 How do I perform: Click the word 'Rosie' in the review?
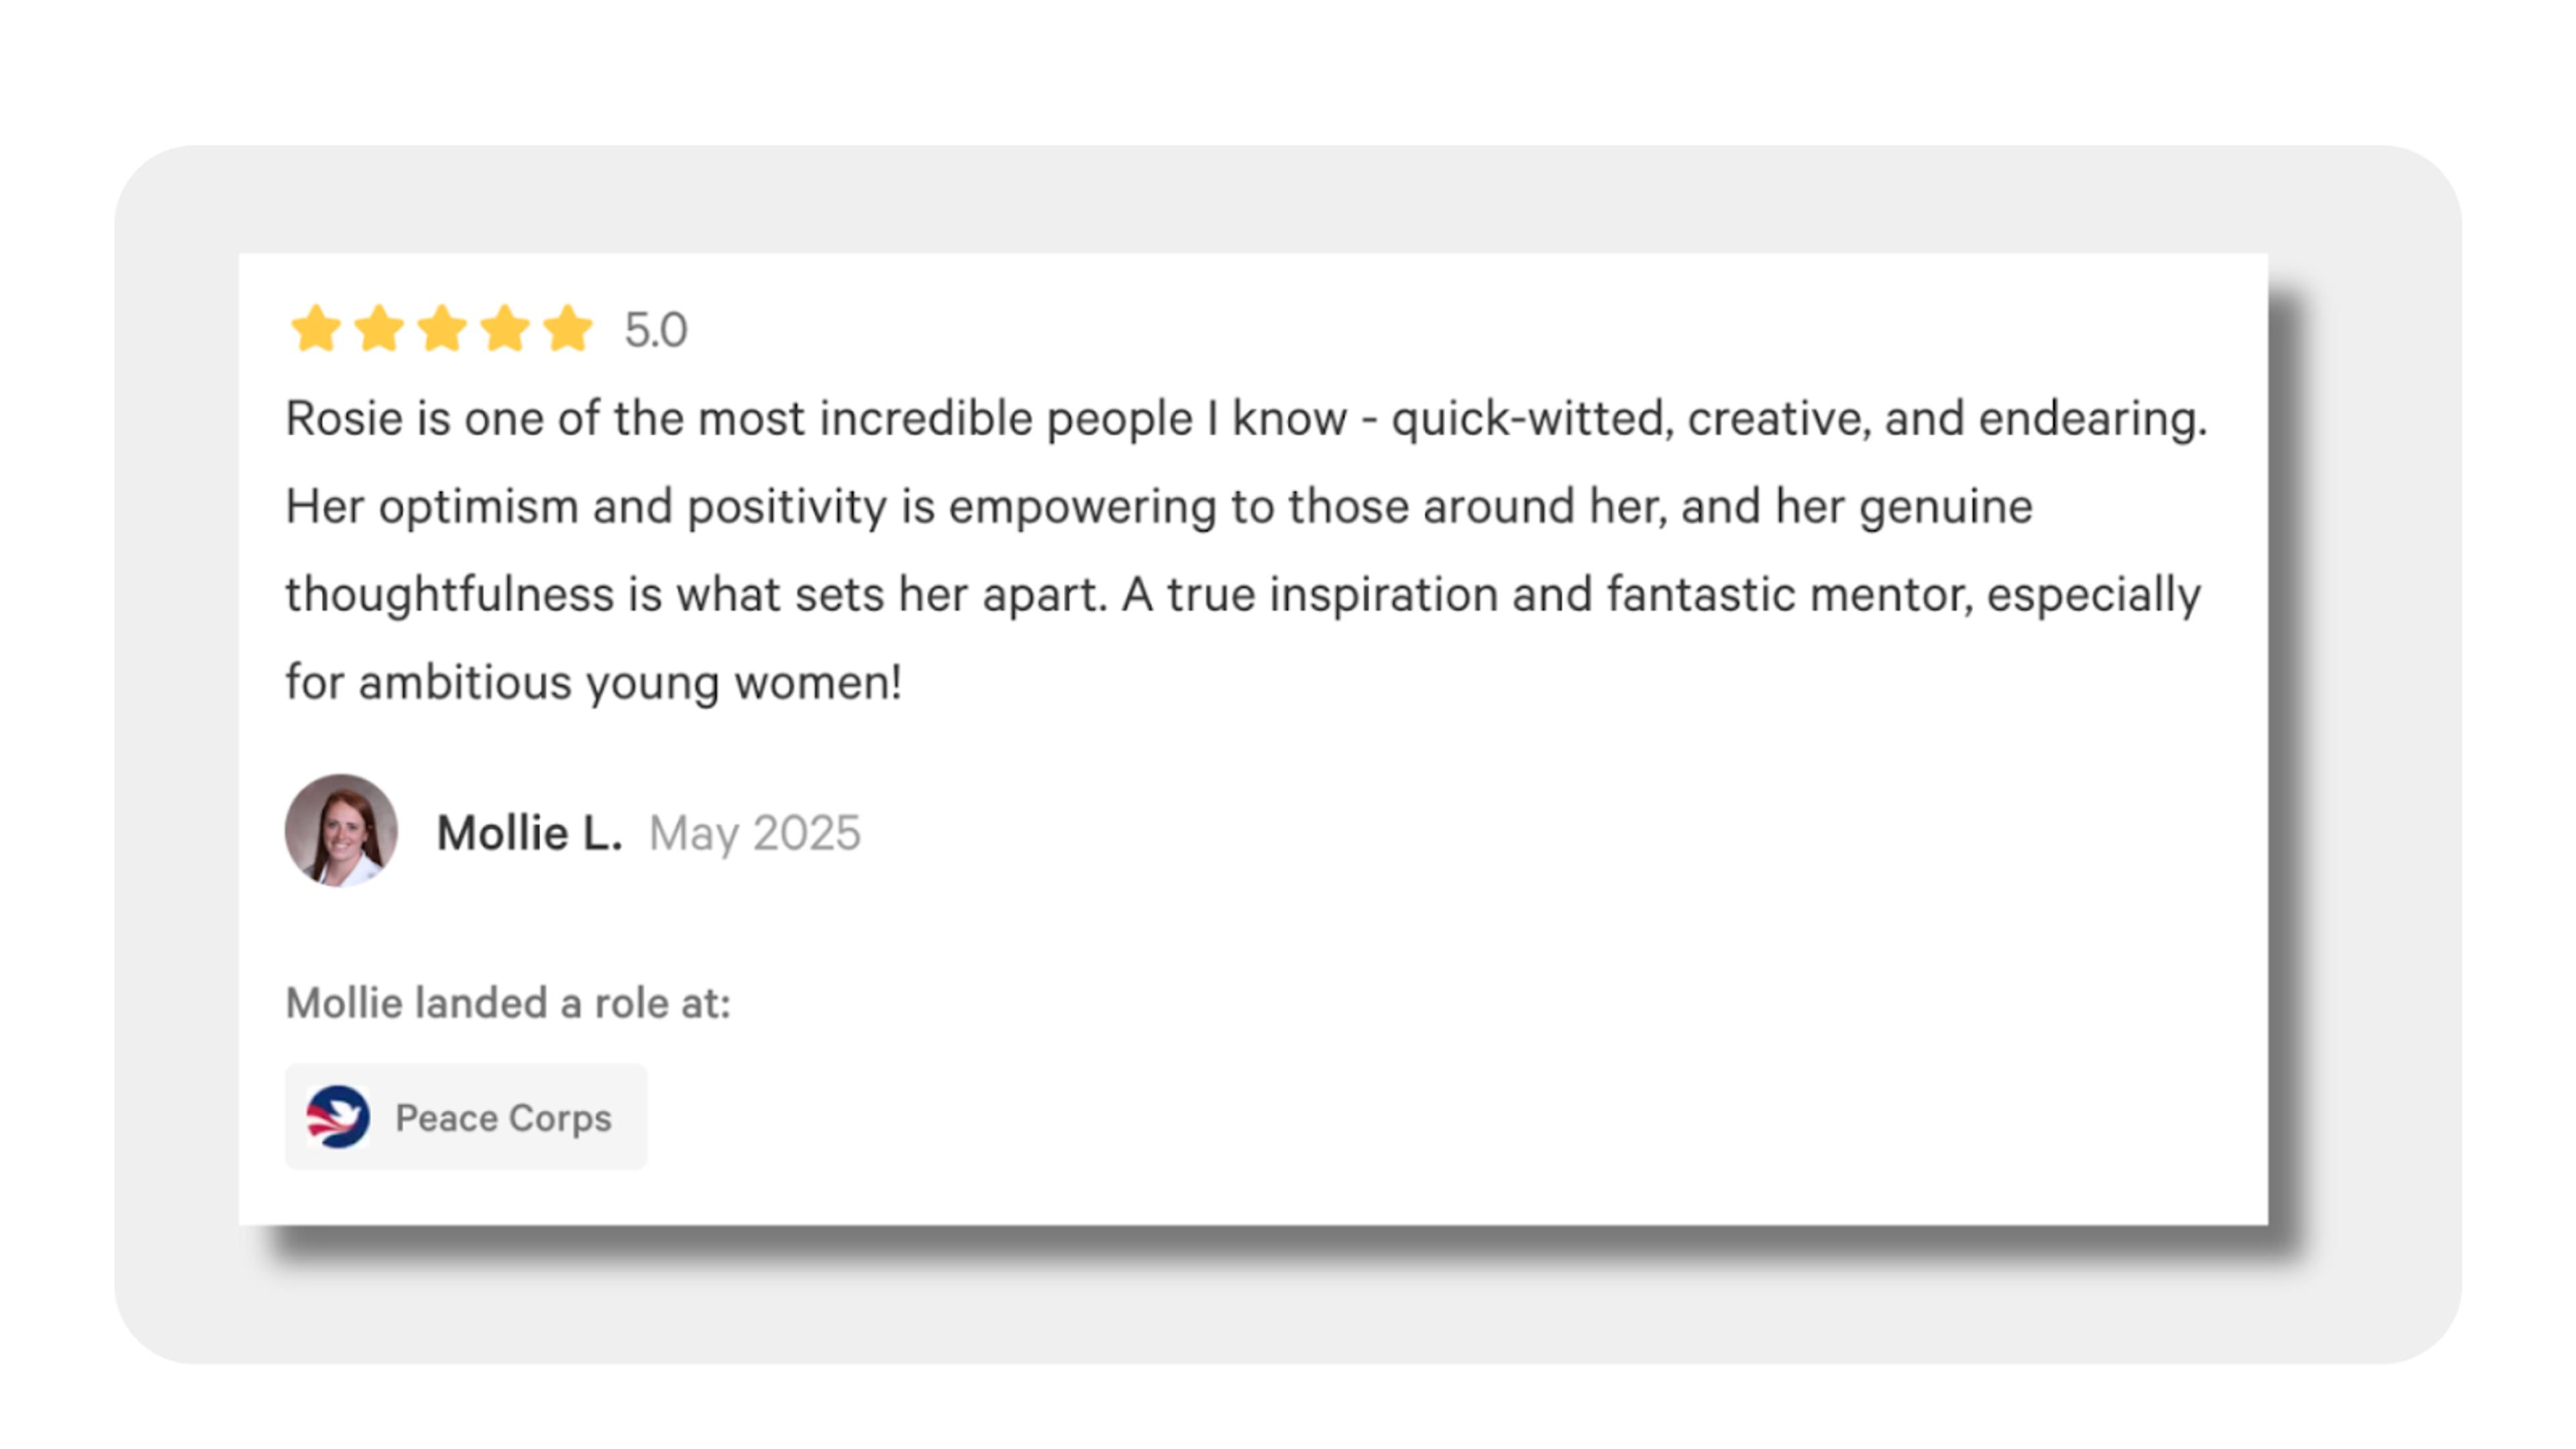click(x=344, y=418)
